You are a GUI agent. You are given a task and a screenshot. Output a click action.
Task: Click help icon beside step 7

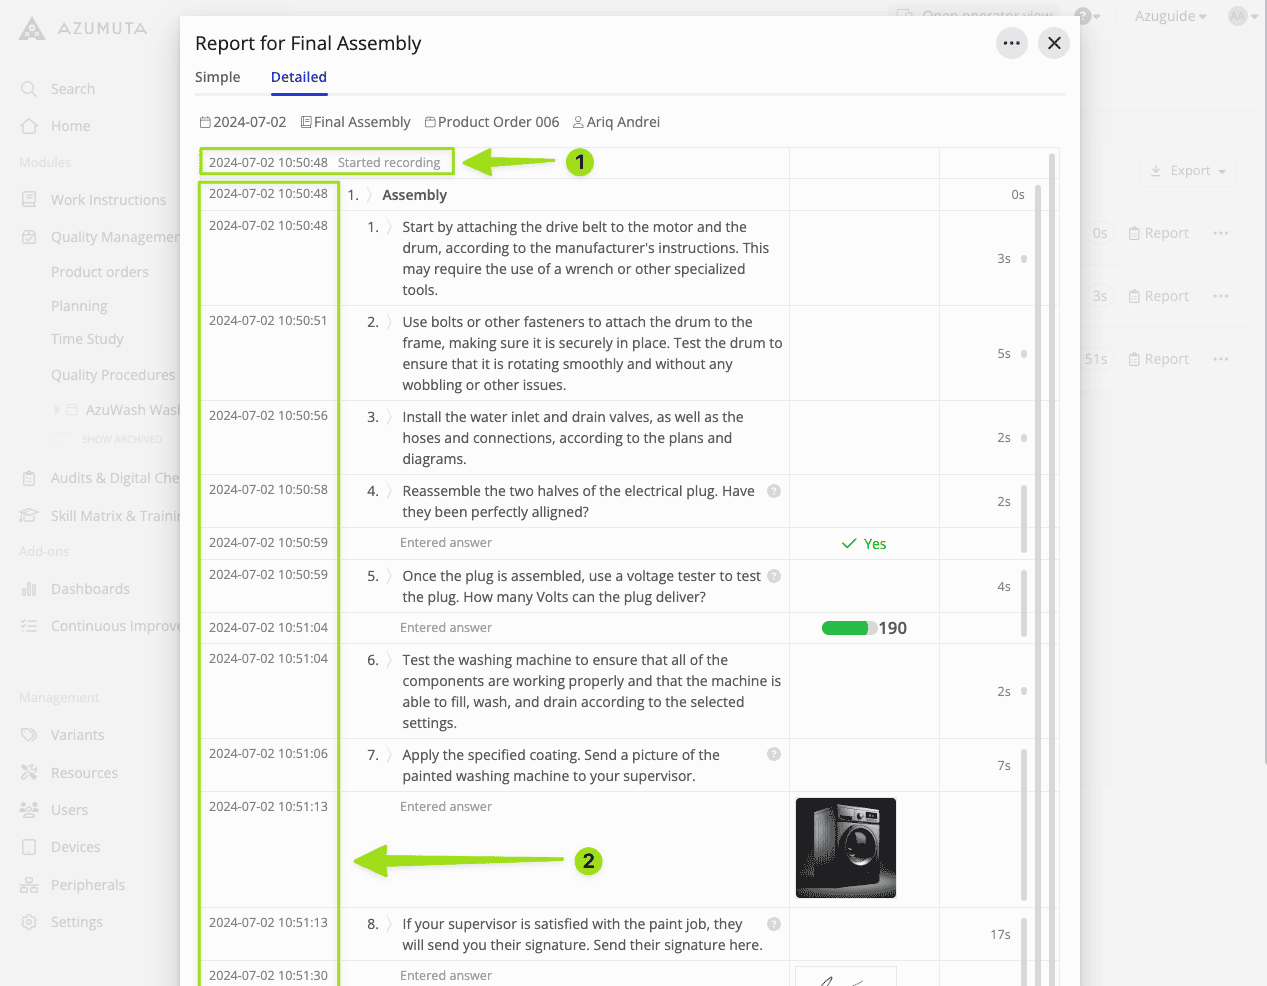(x=773, y=755)
